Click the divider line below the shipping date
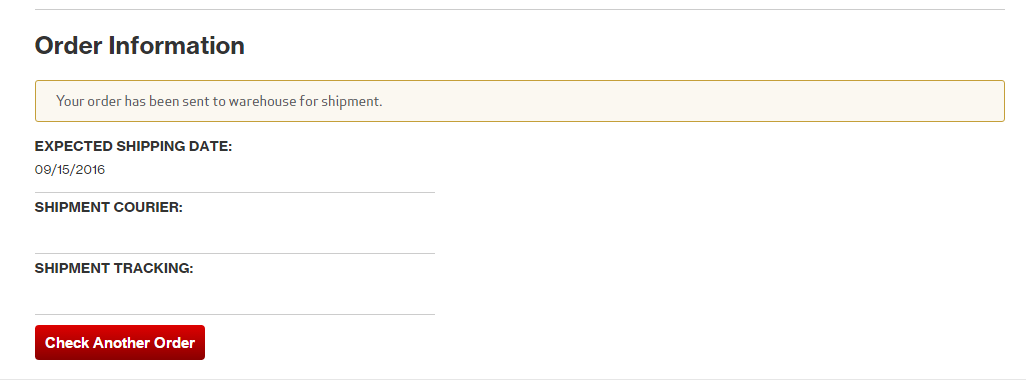1026x382 pixels. [234, 193]
